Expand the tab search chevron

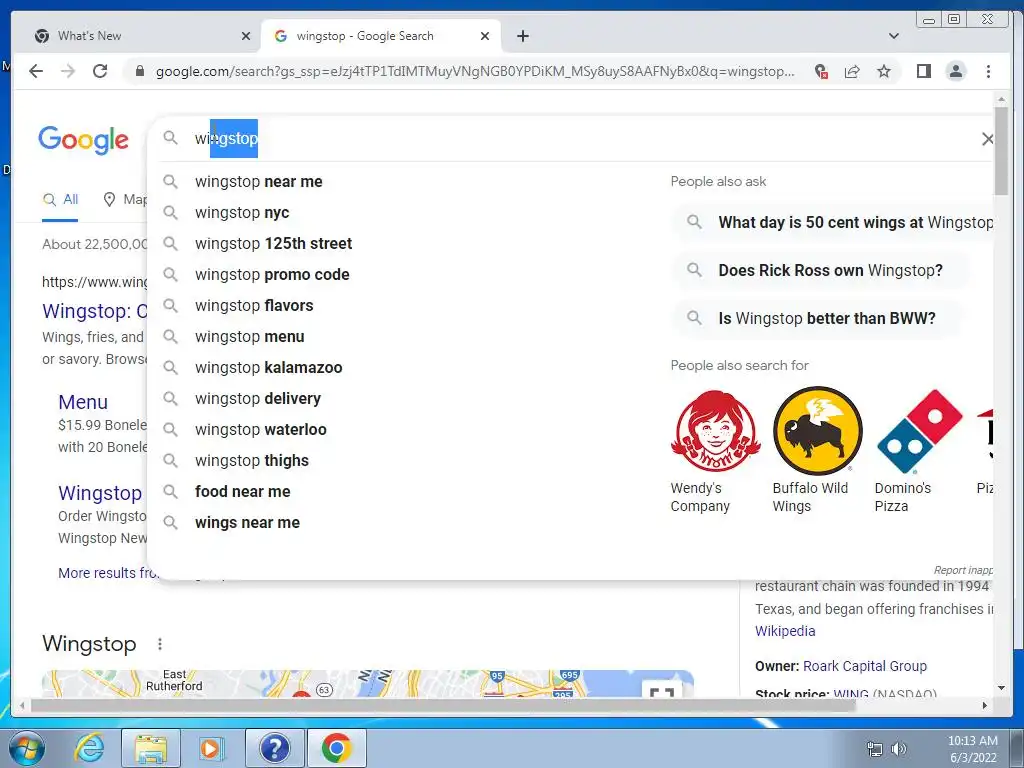[893, 36]
